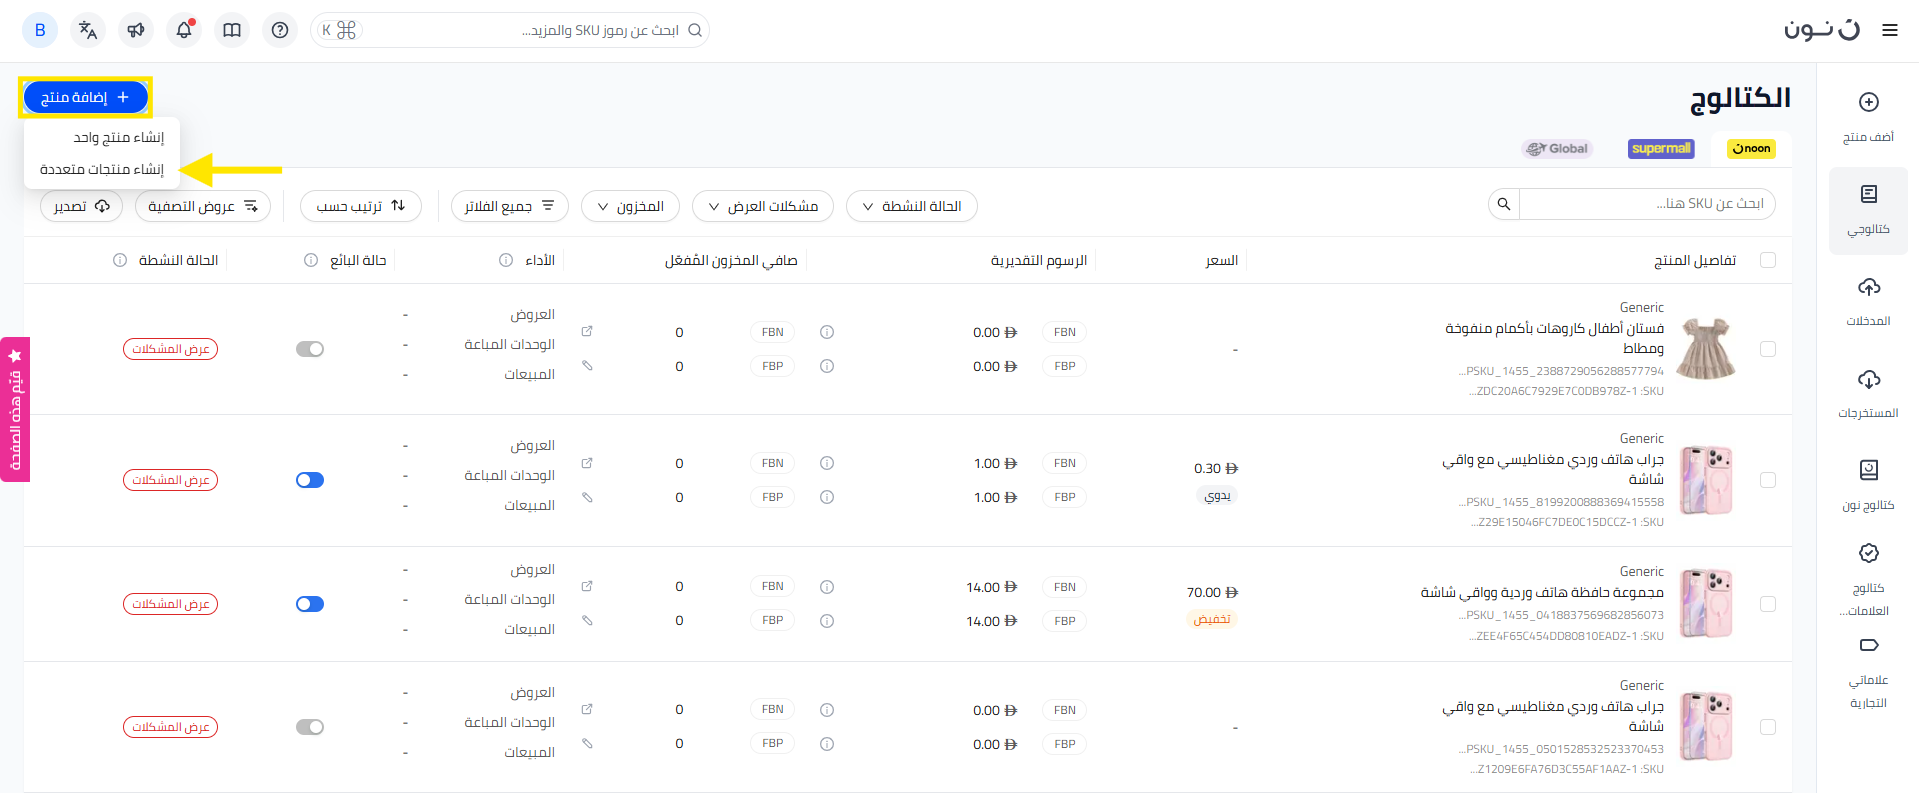
Task: Expand the Stock filter dropdown
Action: [x=630, y=206]
